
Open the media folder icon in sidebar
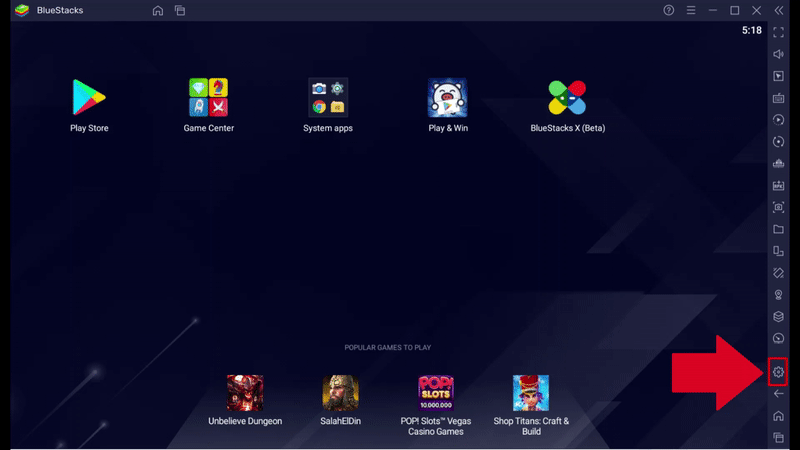coord(778,229)
